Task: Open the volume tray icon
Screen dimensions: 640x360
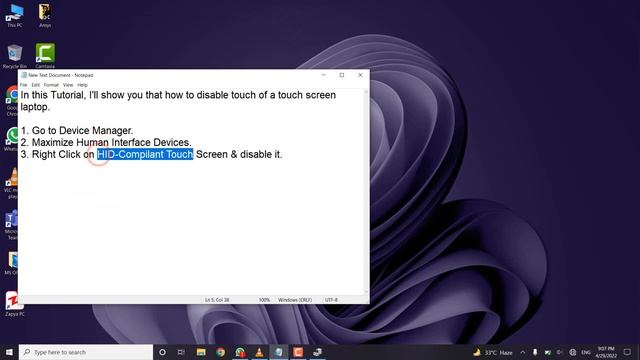Action: pos(560,352)
